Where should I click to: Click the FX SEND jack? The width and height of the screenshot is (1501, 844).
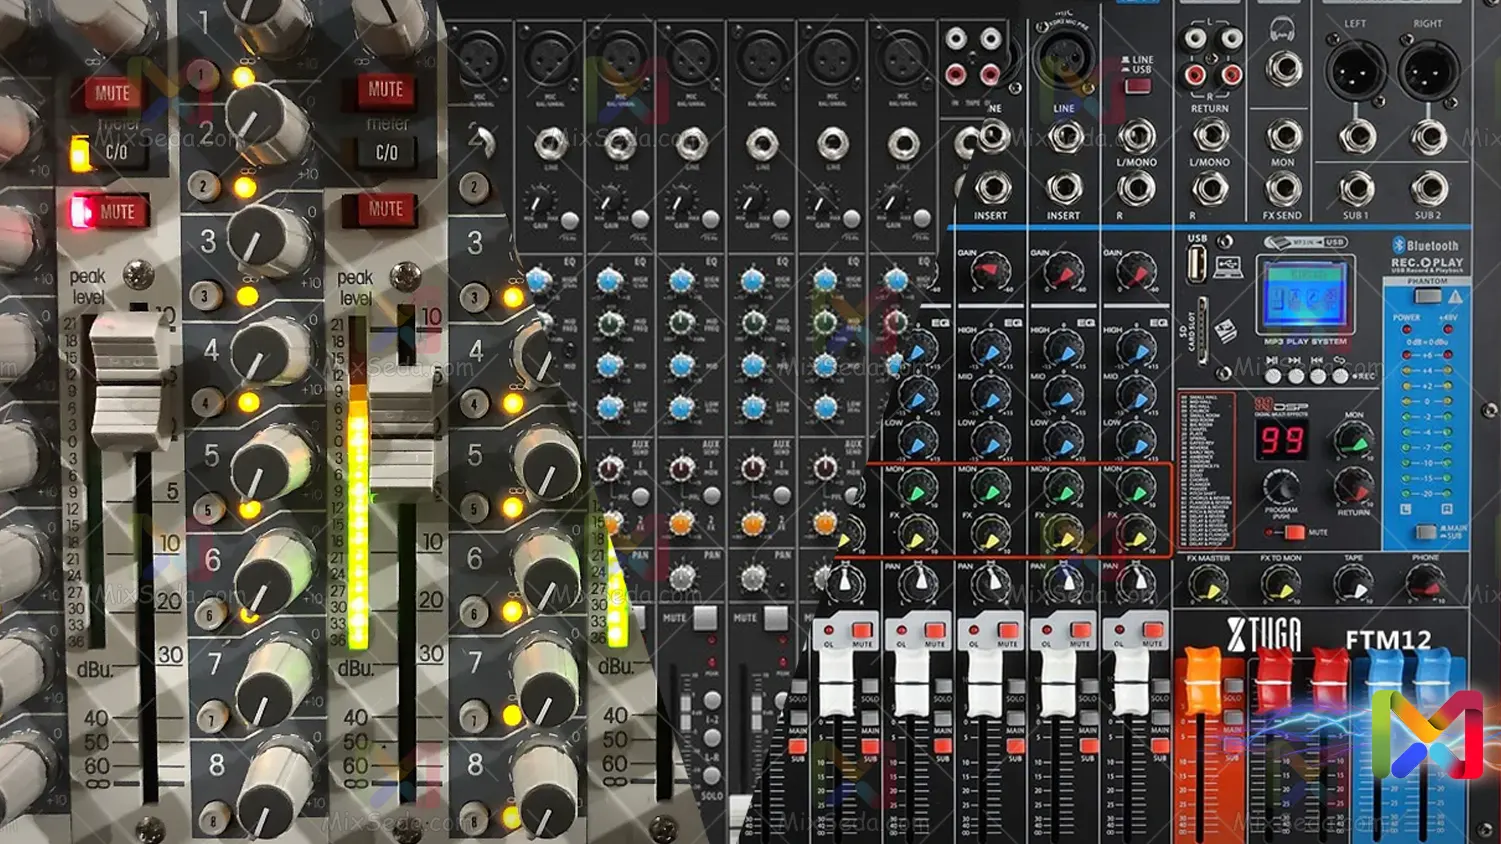click(x=1282, y=187)
